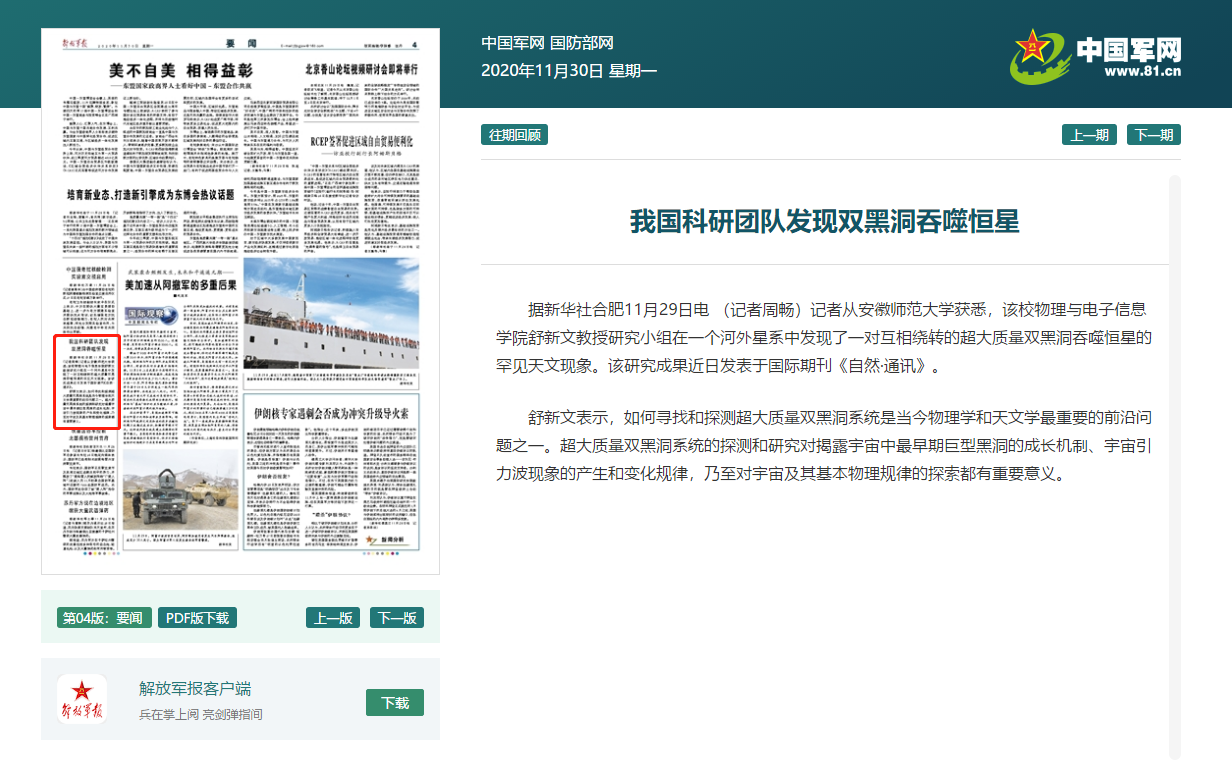
Task: Open the 美不自美 相得益彰 headline article
Action: [180, 71]
